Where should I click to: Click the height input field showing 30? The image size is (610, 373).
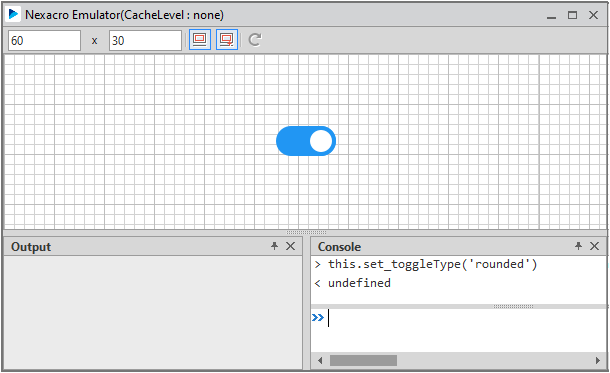(x=145, y=40)
